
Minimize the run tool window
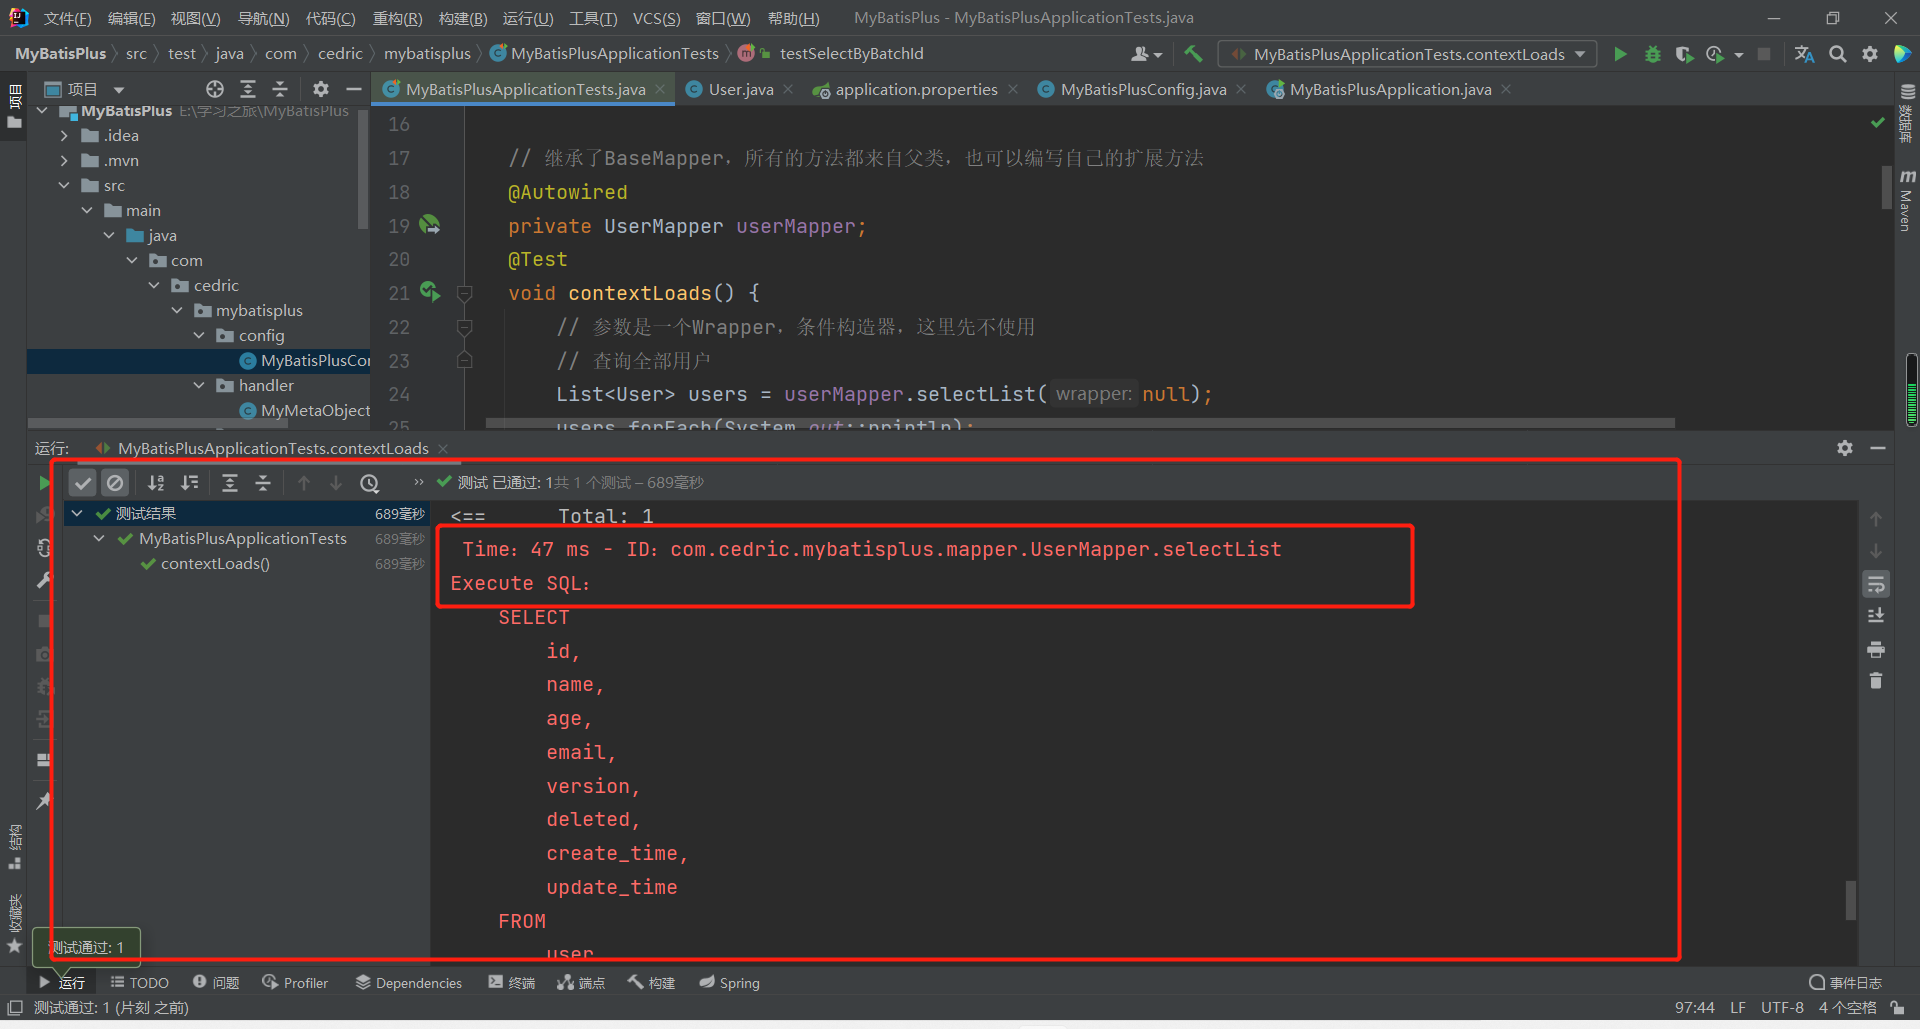(x=1878, y=448)
